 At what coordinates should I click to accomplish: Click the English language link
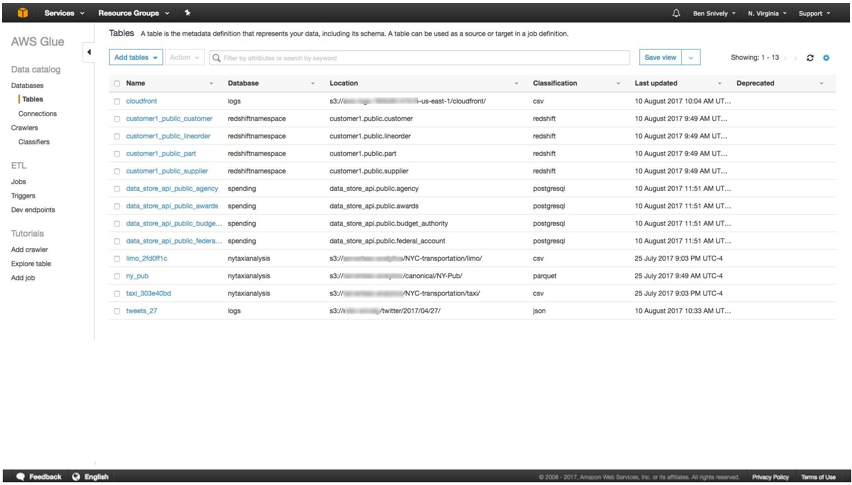click(x=96, y=477)
